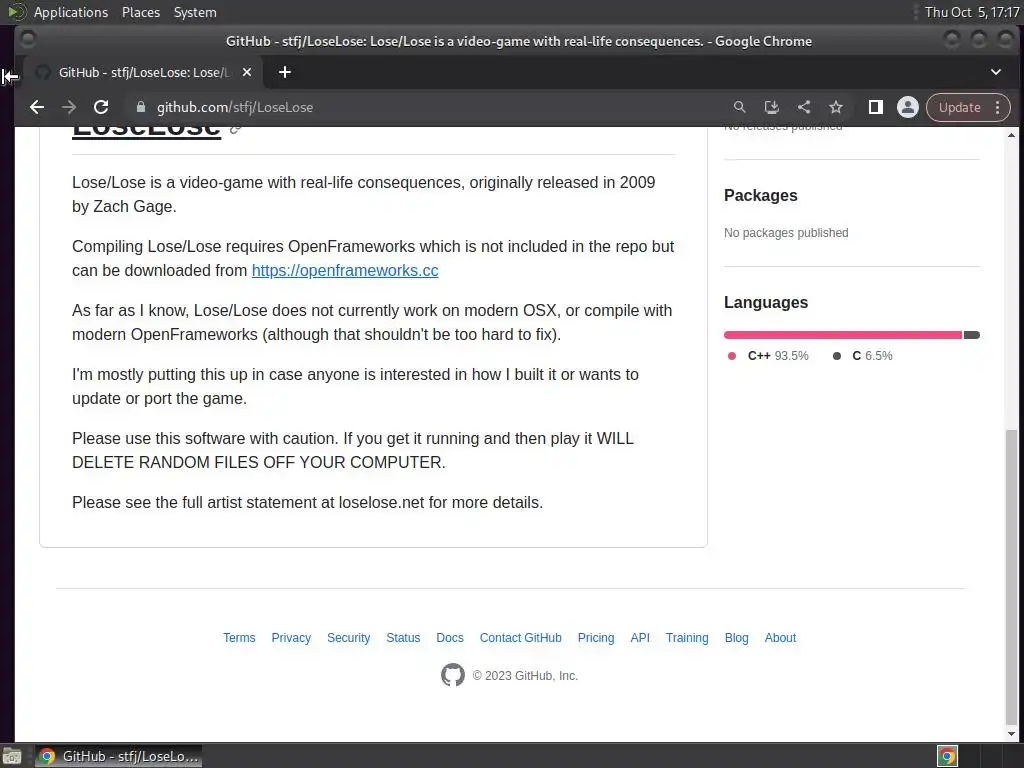The height and width of the screenshot is (768, 1024).
Task: Open Chrome's three-dot menu
Action: [x=997, y=107]
